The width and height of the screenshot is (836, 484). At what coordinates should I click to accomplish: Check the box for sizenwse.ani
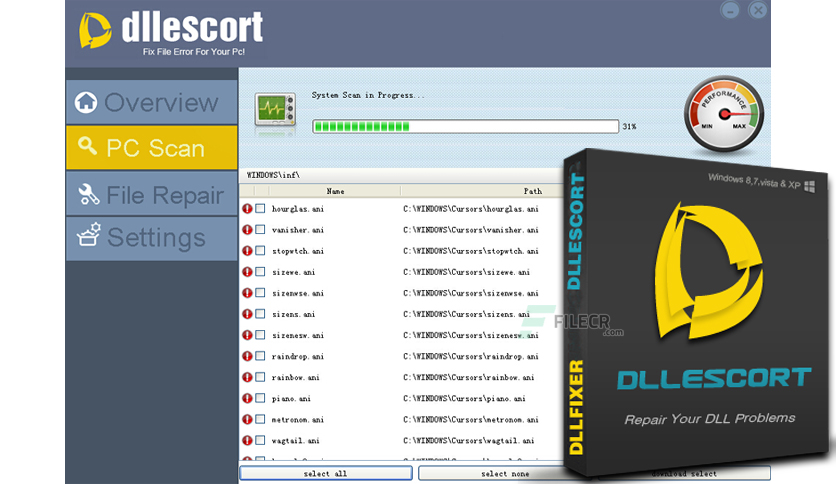[260, 293]
